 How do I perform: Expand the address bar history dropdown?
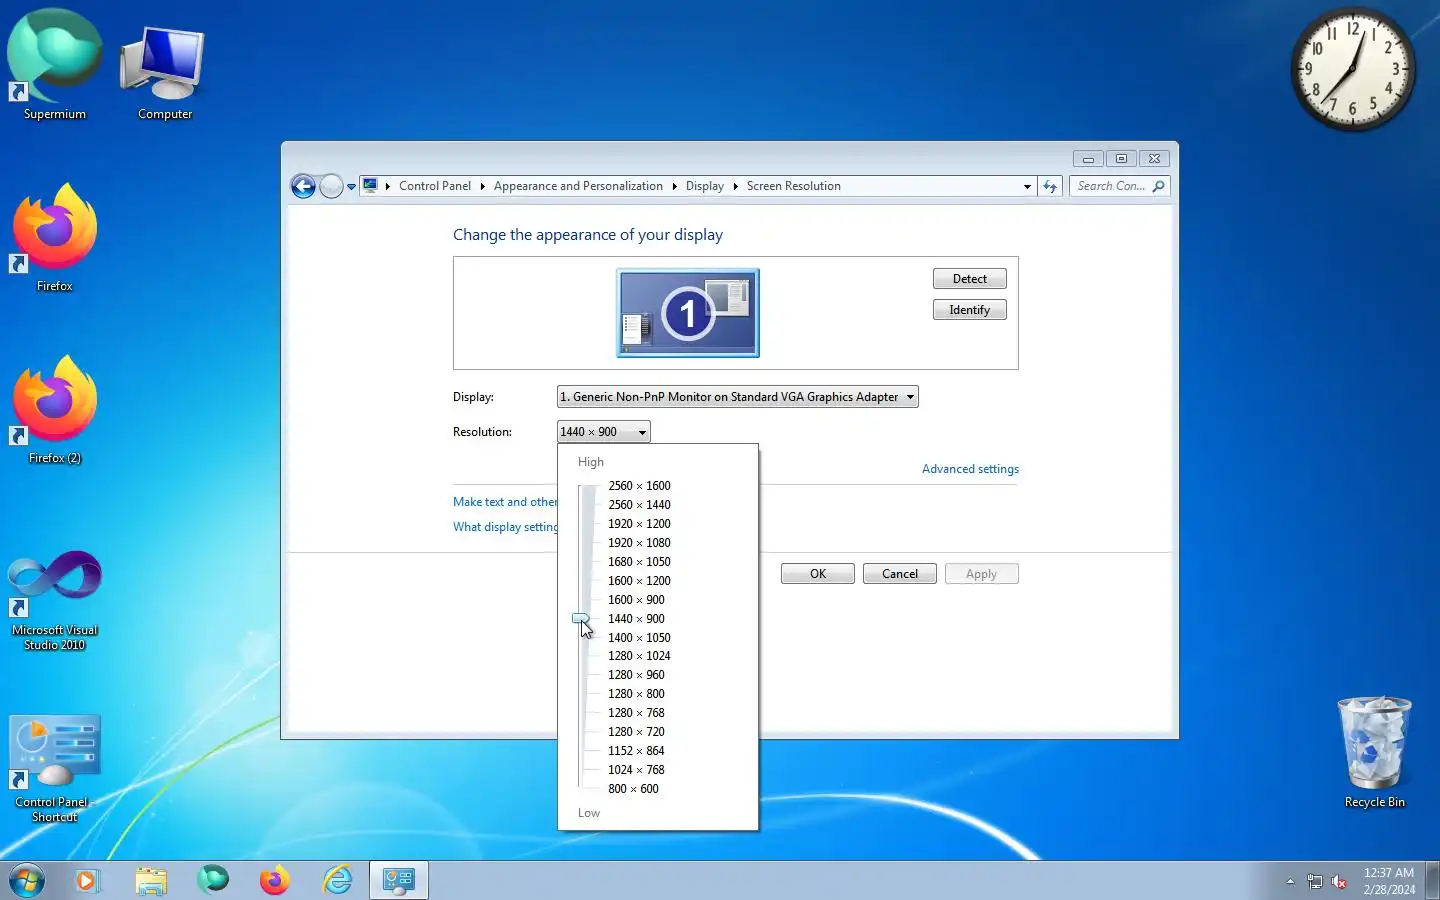pos(1027,186)
